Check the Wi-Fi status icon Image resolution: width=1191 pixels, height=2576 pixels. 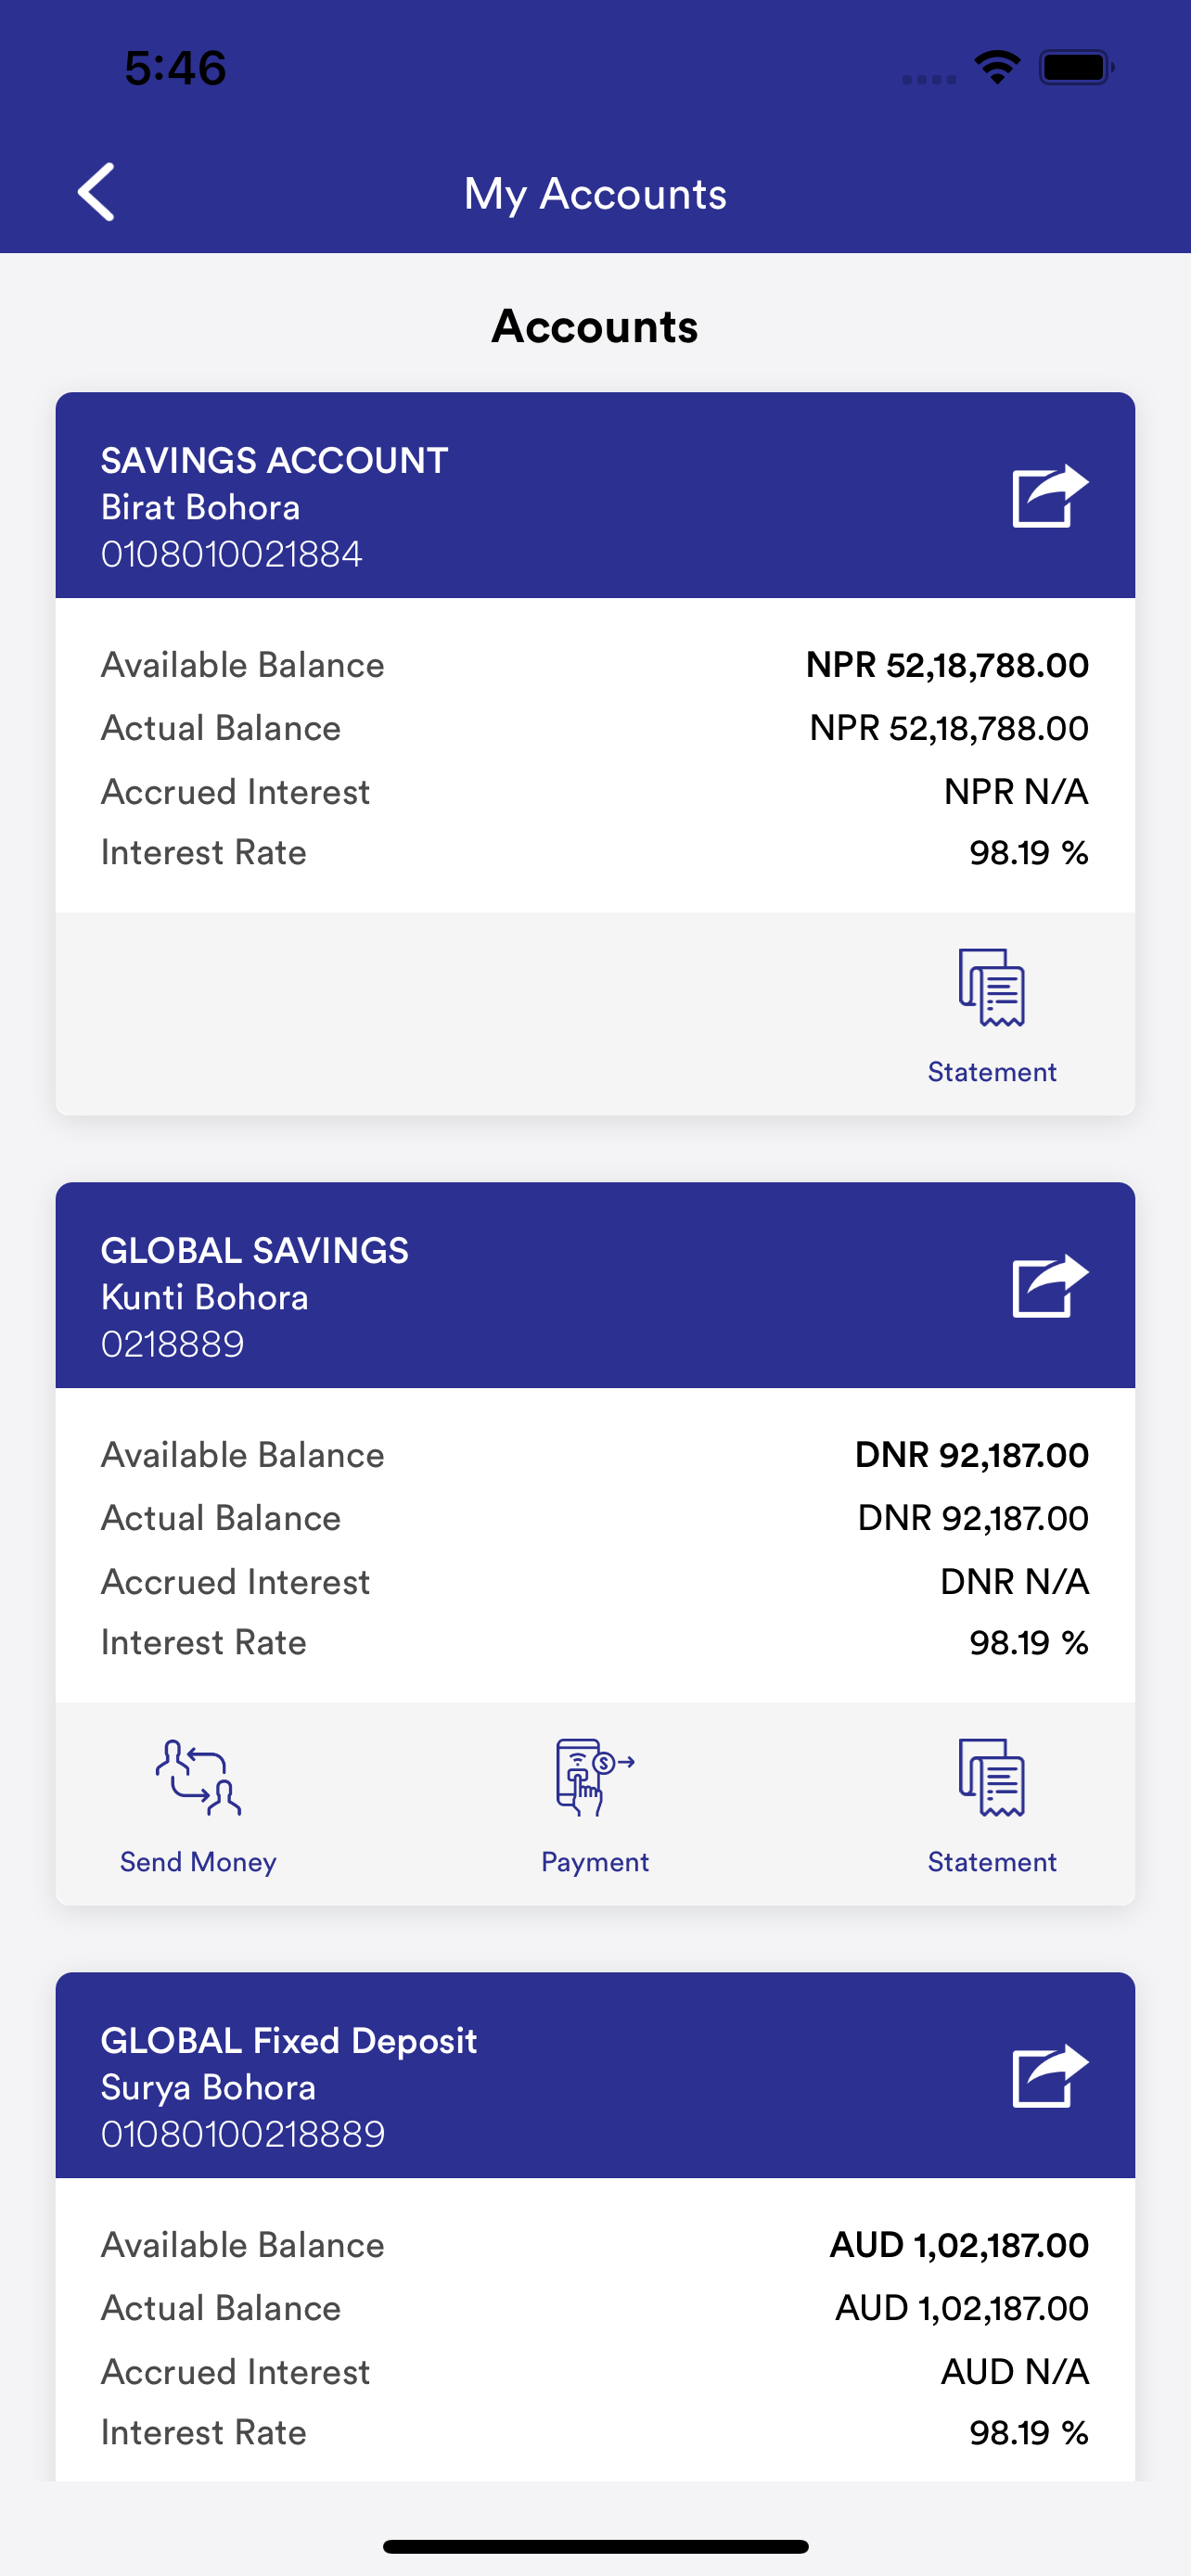(997, 68)
